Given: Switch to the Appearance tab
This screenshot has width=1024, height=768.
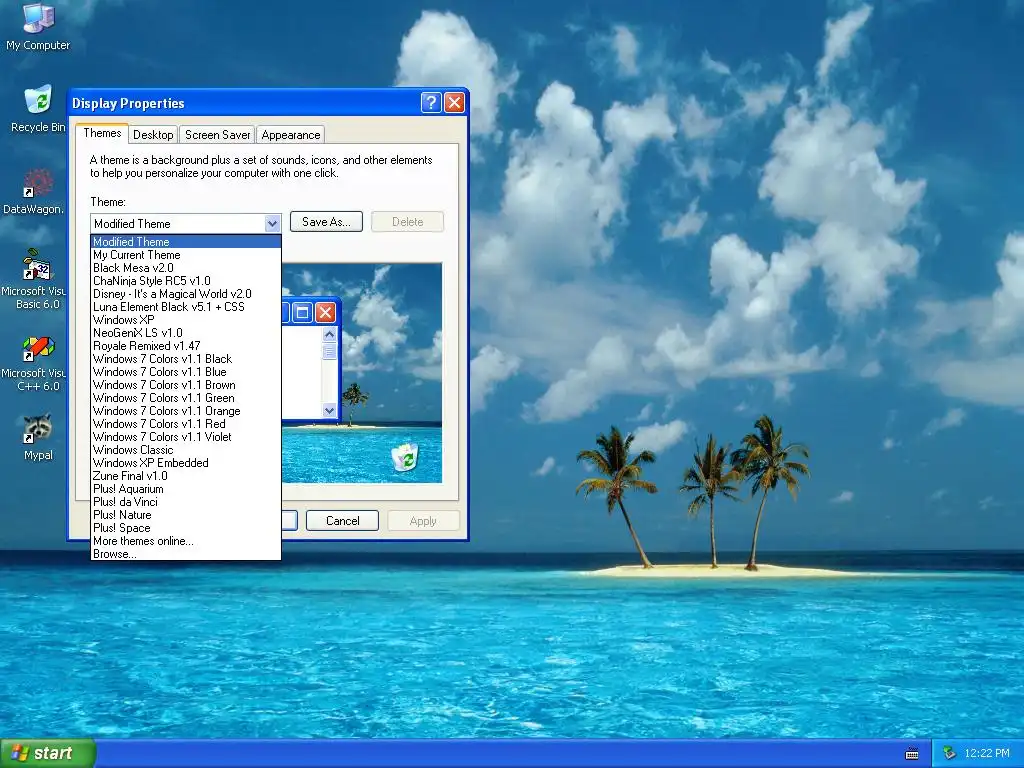Looking at the screenshot, I should point(291,135).
